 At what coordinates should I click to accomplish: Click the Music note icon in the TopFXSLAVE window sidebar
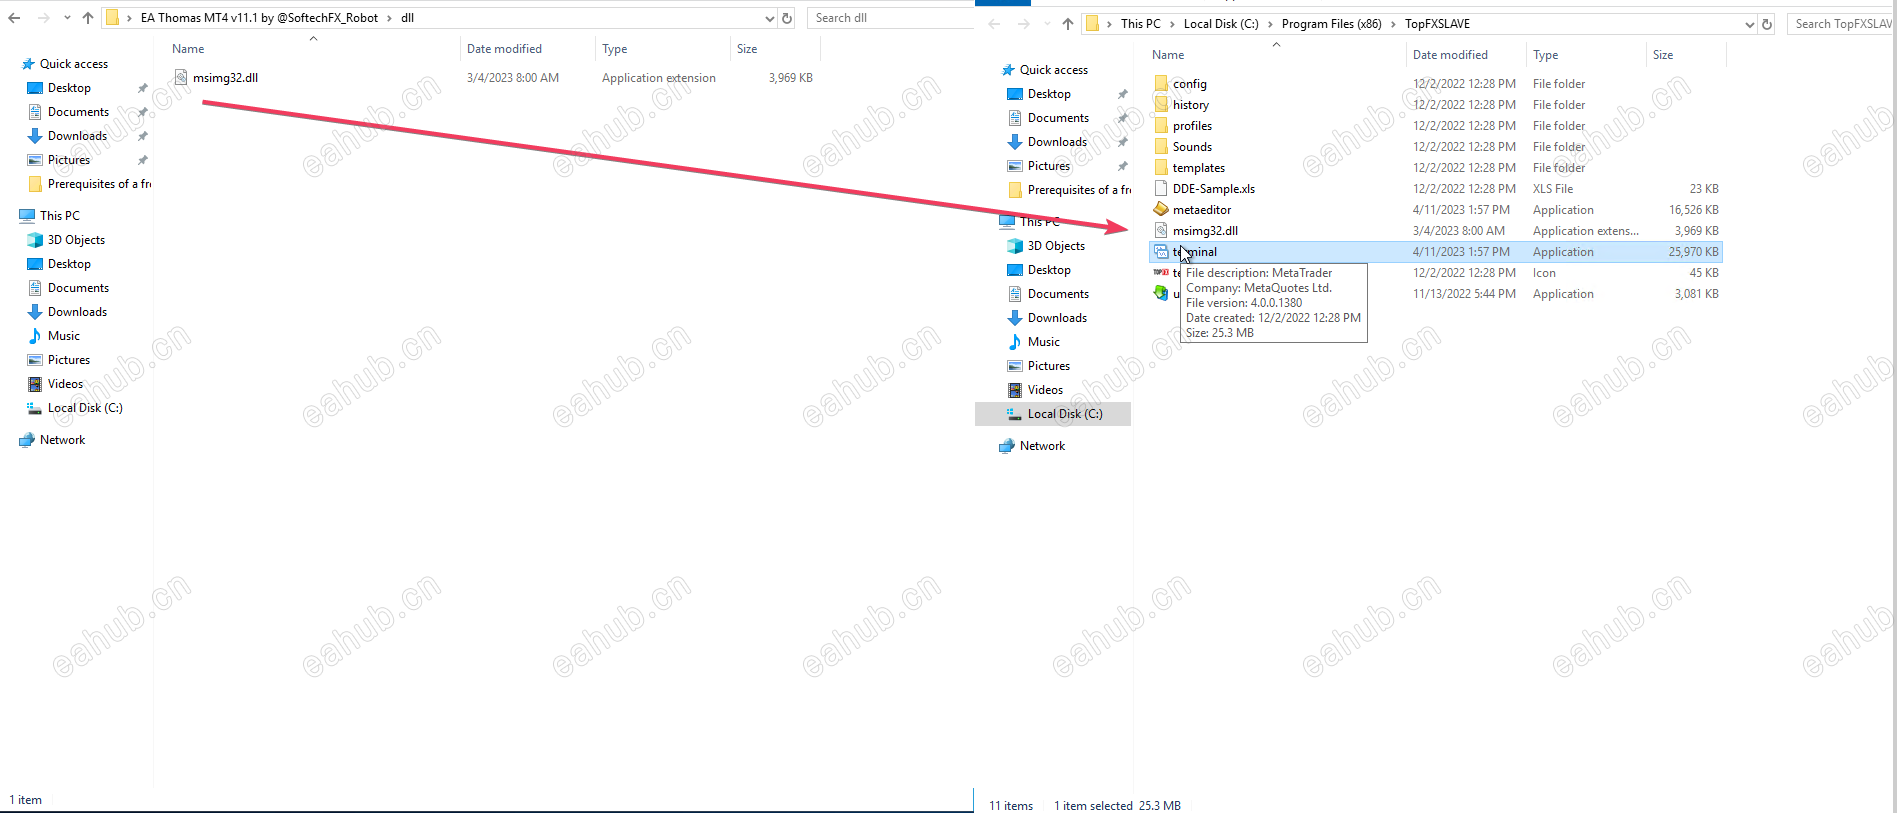click(x=1015, y=342)
